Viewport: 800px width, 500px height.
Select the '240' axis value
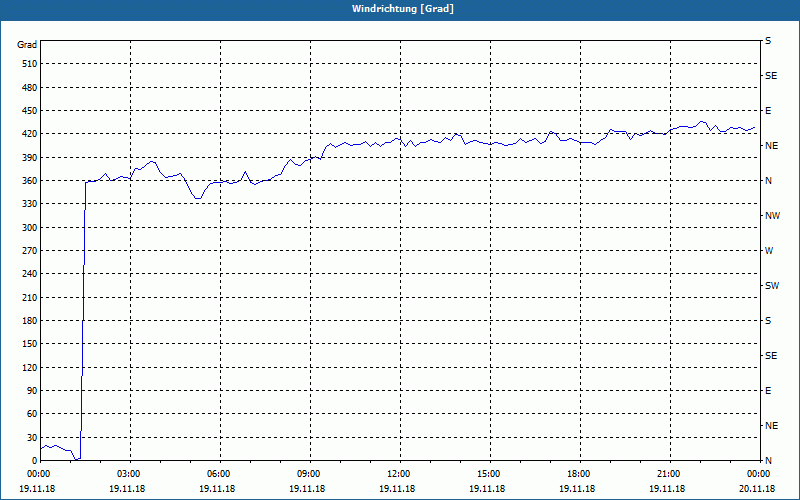[x=30, y=273]
